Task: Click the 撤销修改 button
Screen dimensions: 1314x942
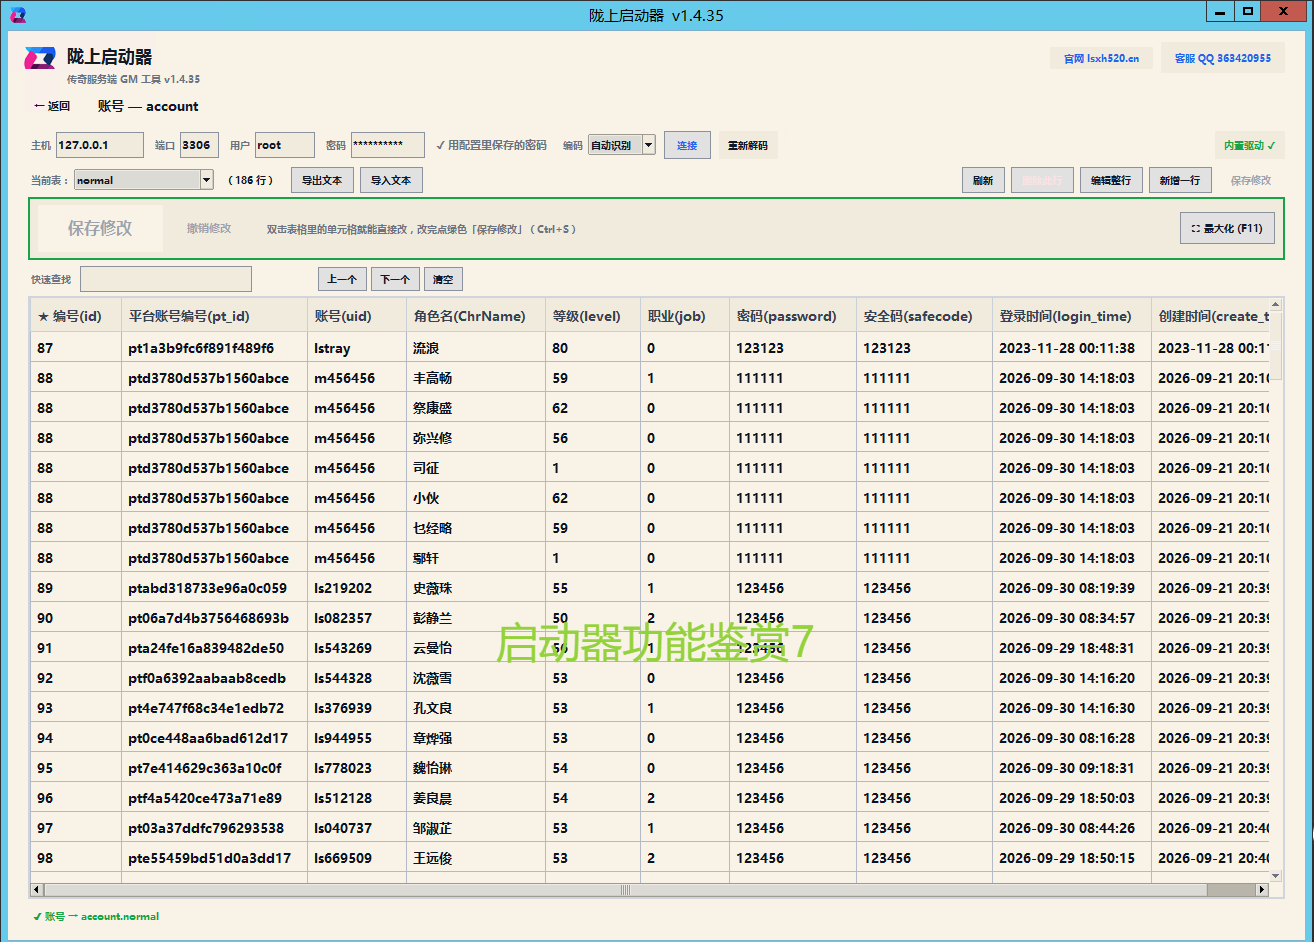Action: coord(209,228)
